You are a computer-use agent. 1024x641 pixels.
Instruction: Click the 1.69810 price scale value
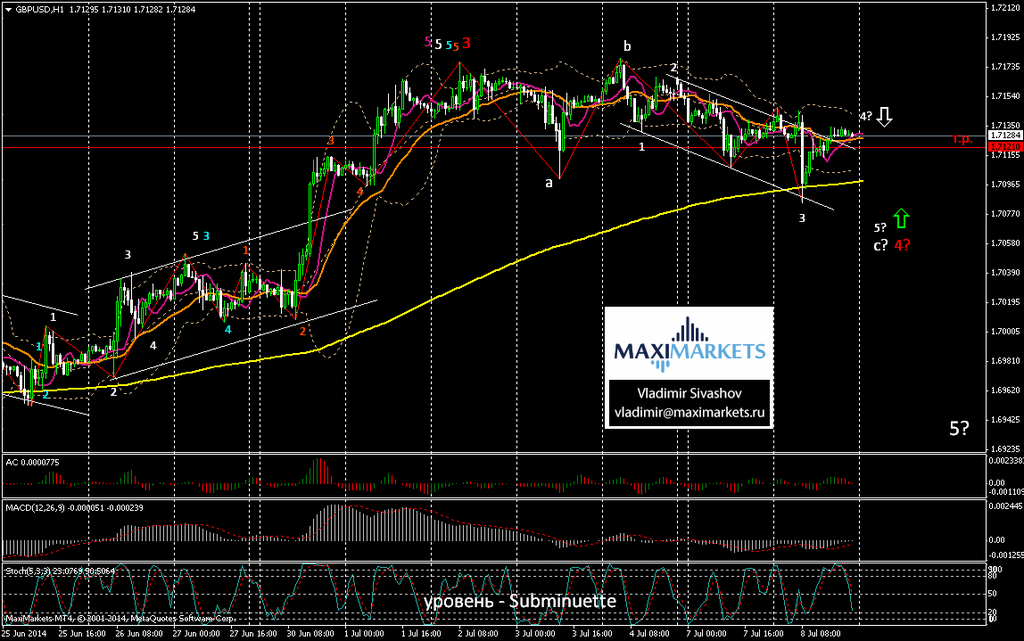[x=1006, y=360]
